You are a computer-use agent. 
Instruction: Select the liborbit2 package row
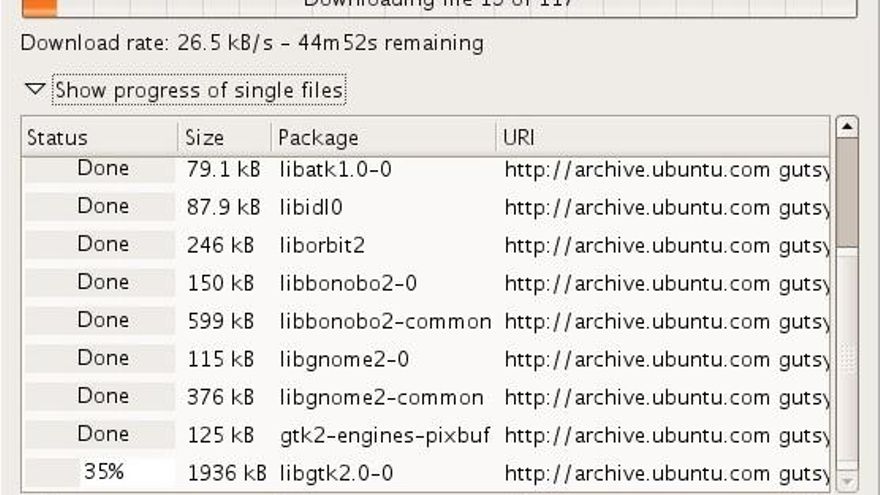point(322,245)
